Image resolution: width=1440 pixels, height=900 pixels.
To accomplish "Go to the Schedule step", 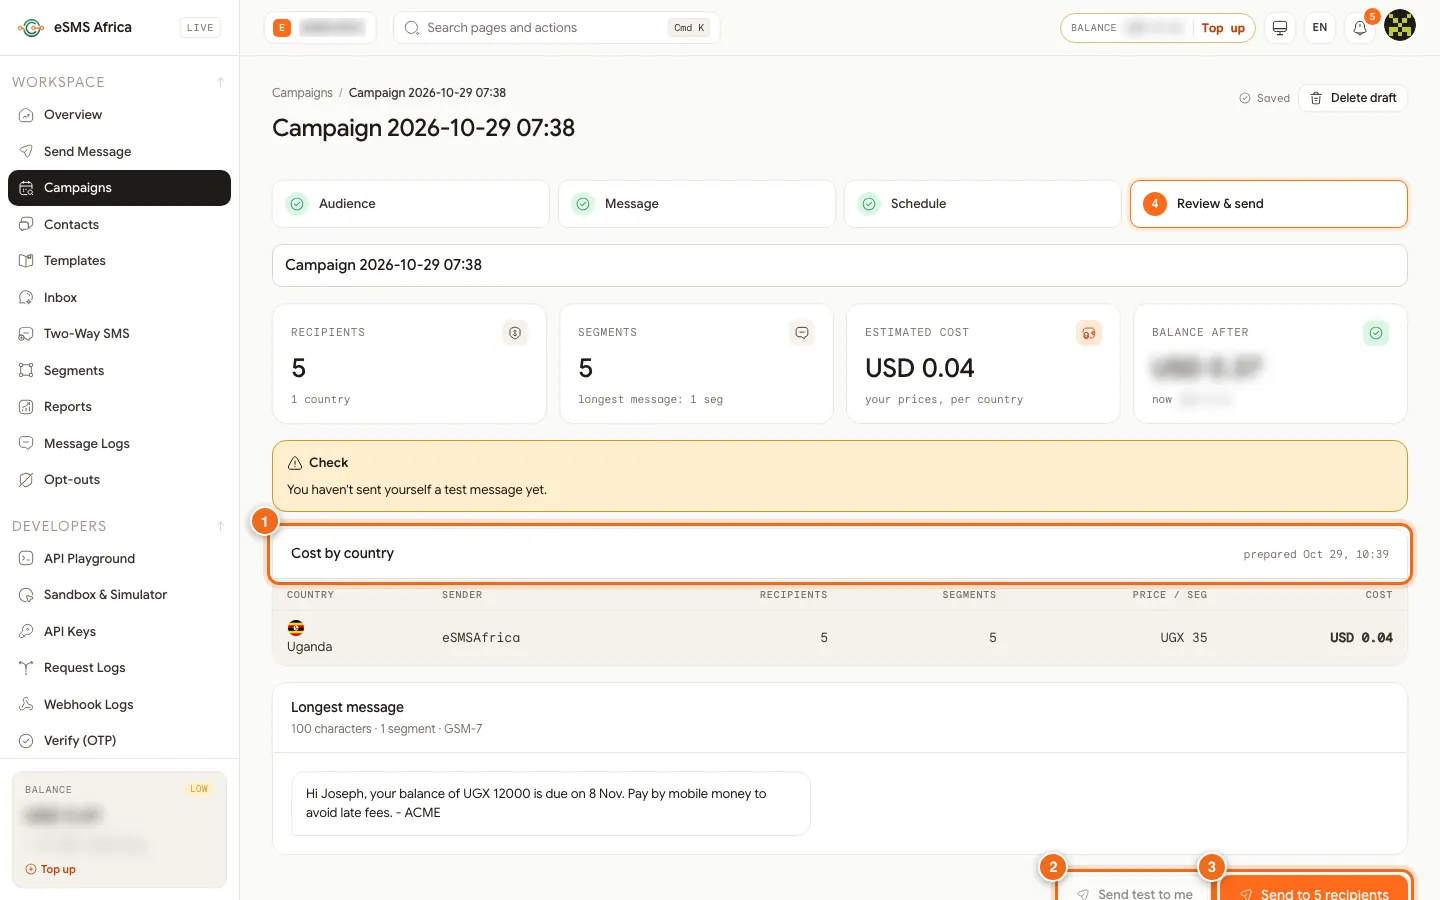I will (x=983, y=204).
